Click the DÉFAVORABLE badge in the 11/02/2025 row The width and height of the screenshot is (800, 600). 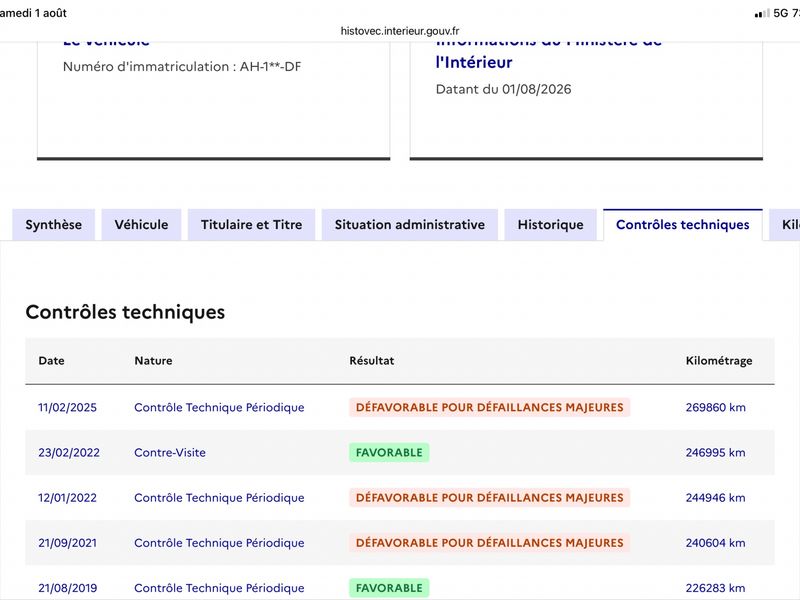pyautogui.click(x=490, y=408)
